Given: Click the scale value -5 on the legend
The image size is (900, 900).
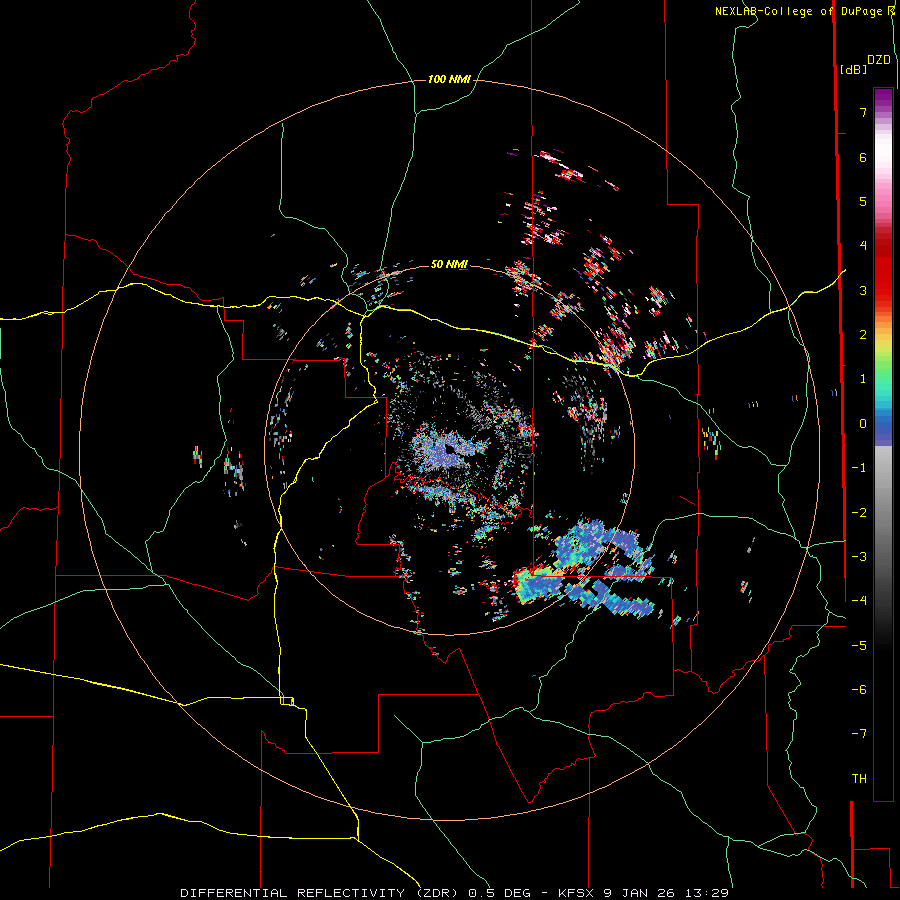Looking at the screenshot, I should (859, 646).
